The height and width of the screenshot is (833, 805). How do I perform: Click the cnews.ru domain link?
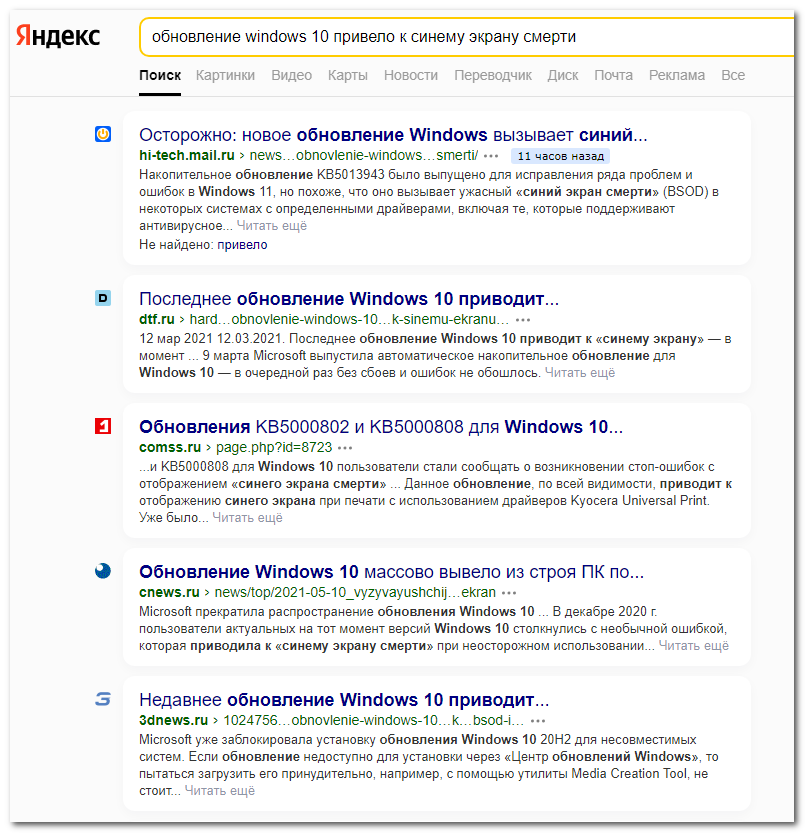[169, 592]
